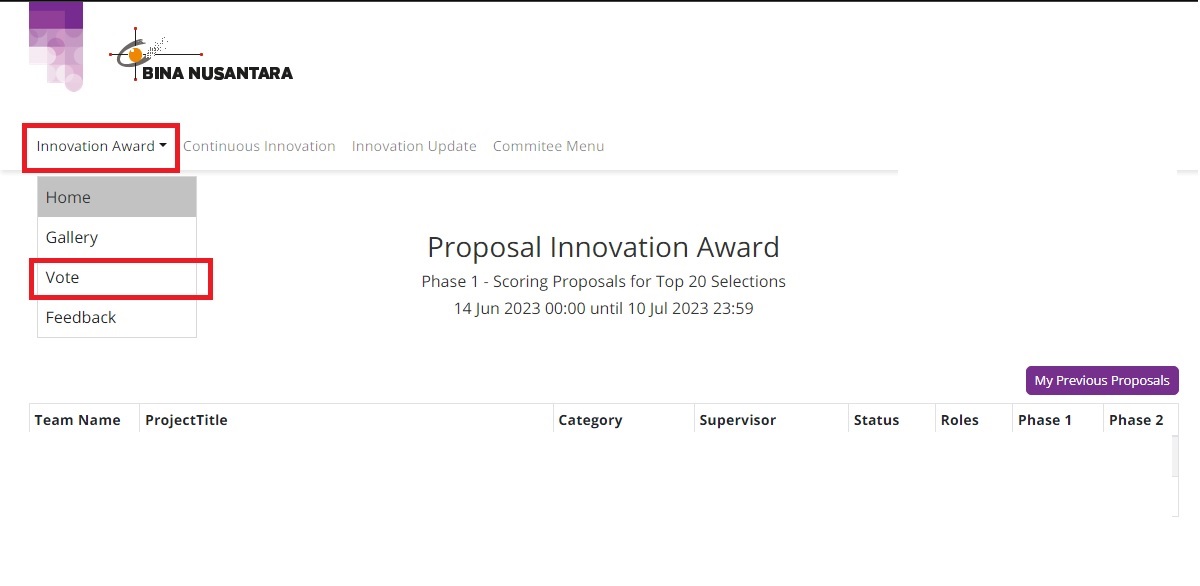Sort by the Team Name column header
This screenshot has width=1200, height=586.
pos(78,420)
